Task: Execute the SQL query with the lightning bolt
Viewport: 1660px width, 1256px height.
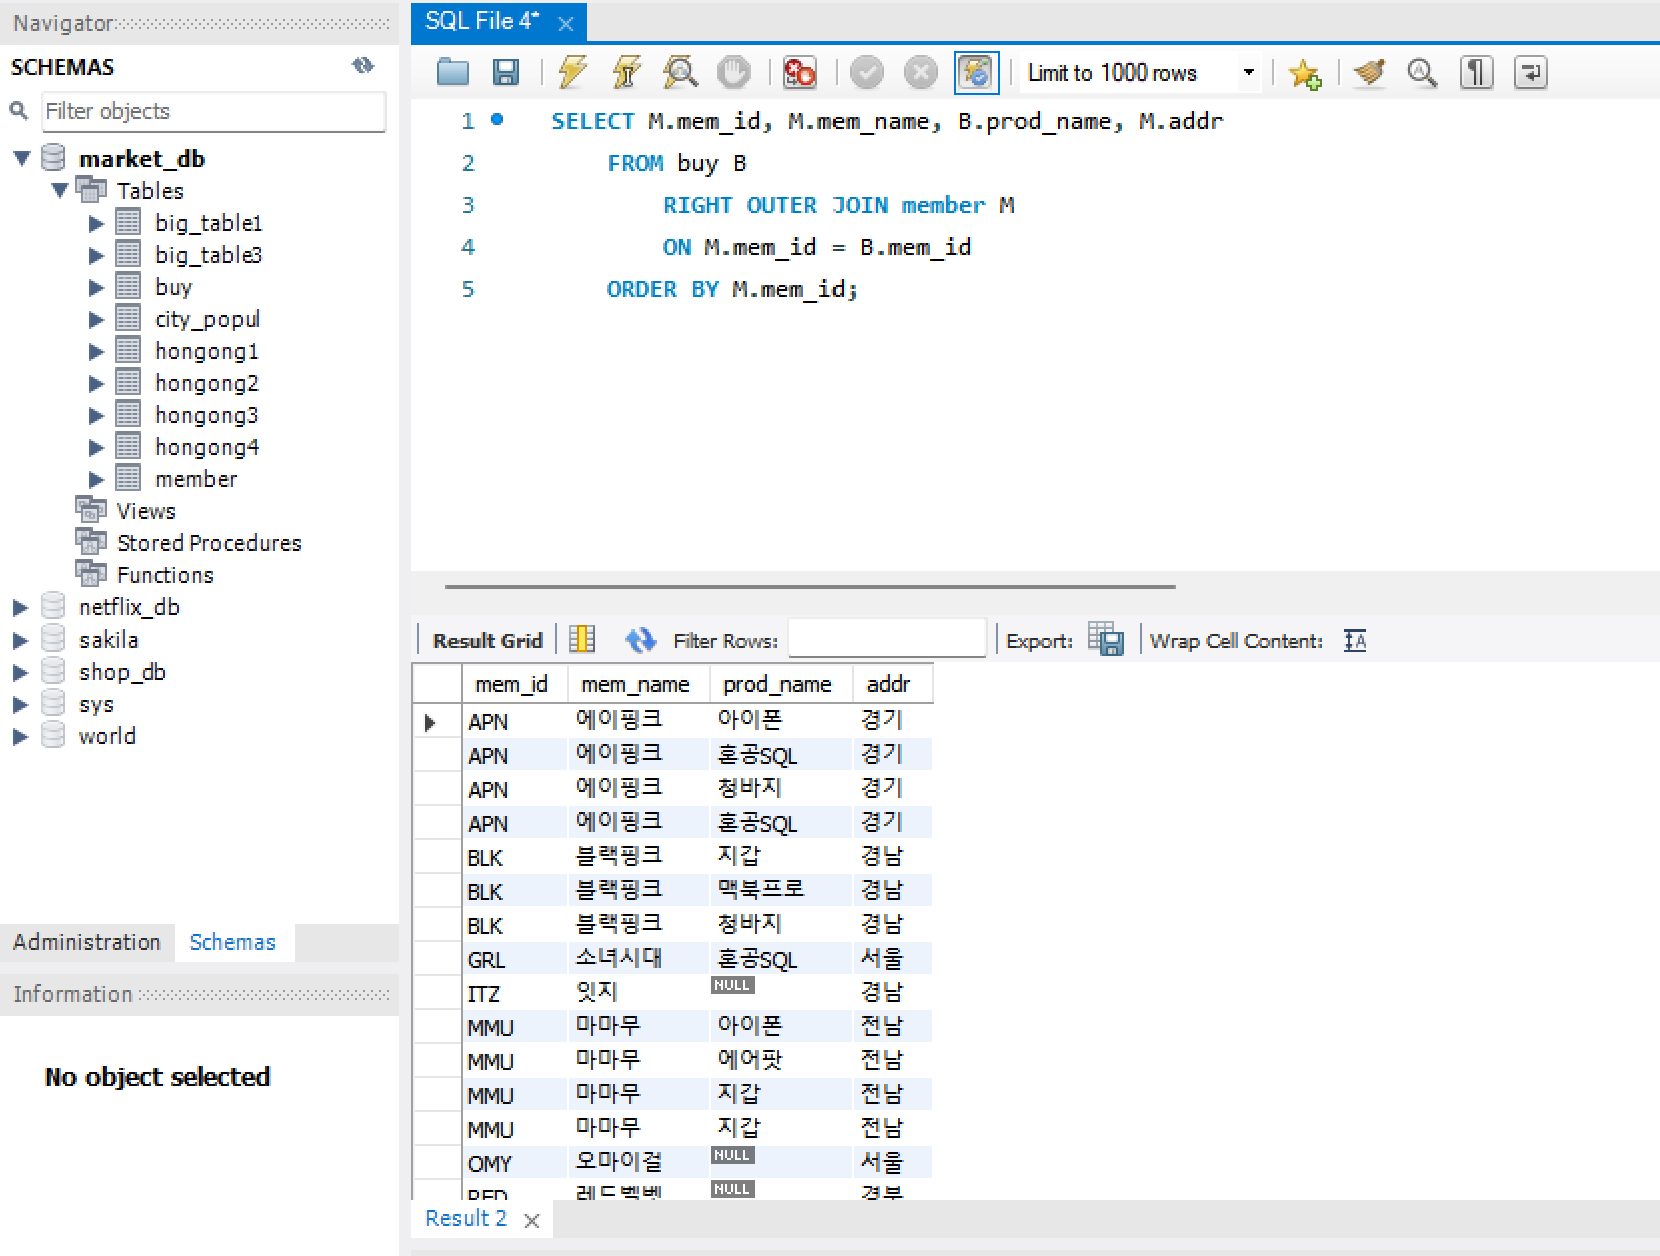Action: (572, 72)
